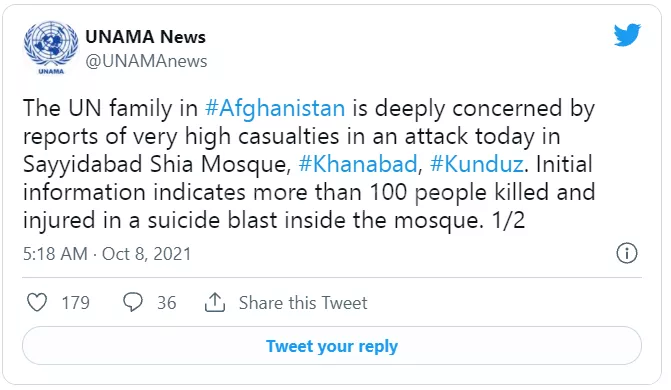This screenshot has width=671, height=390.
Task: Open the @UNAMAnews handle
Action: 146,61
